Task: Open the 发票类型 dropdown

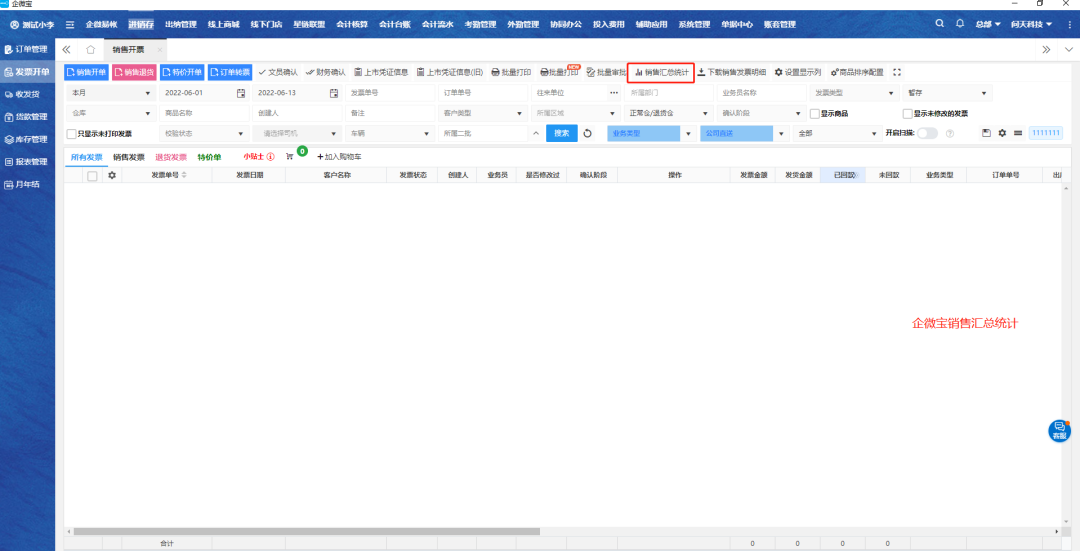Action: click(852, 93)
